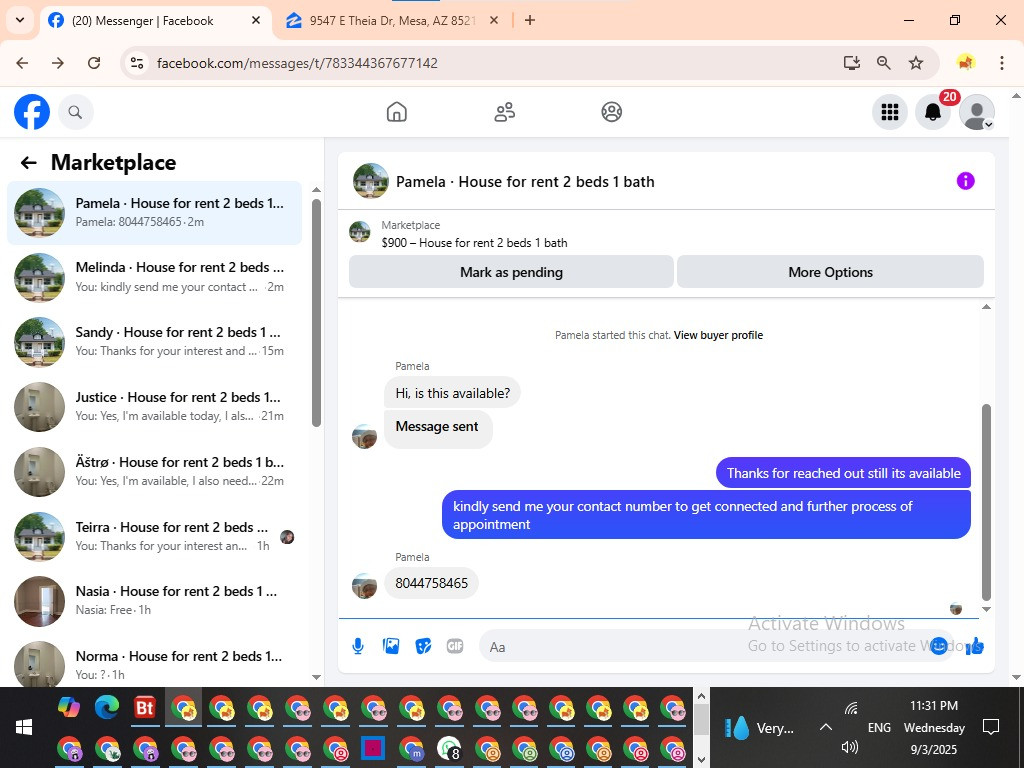Open Teirra conversation in list
Image resolution: width=1024 pixels, height=768 pixels.
coord(155,536)
